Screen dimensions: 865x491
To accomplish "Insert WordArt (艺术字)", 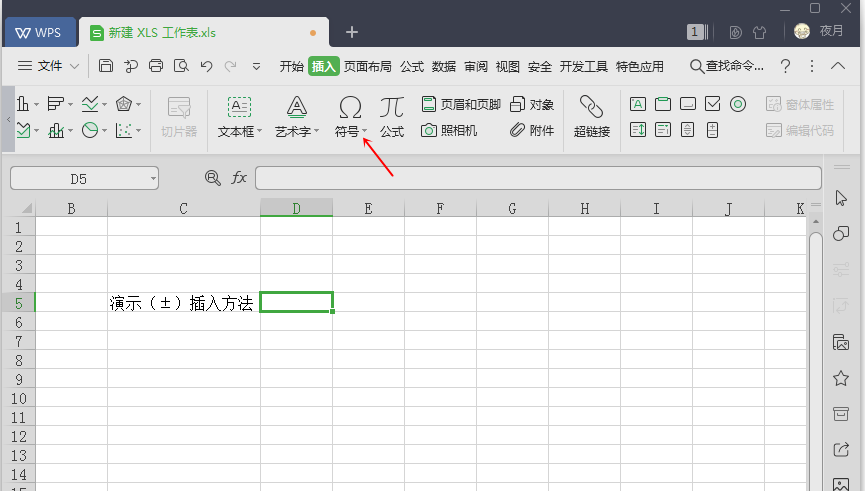I will pyautogui.click(x=297, y=116).
